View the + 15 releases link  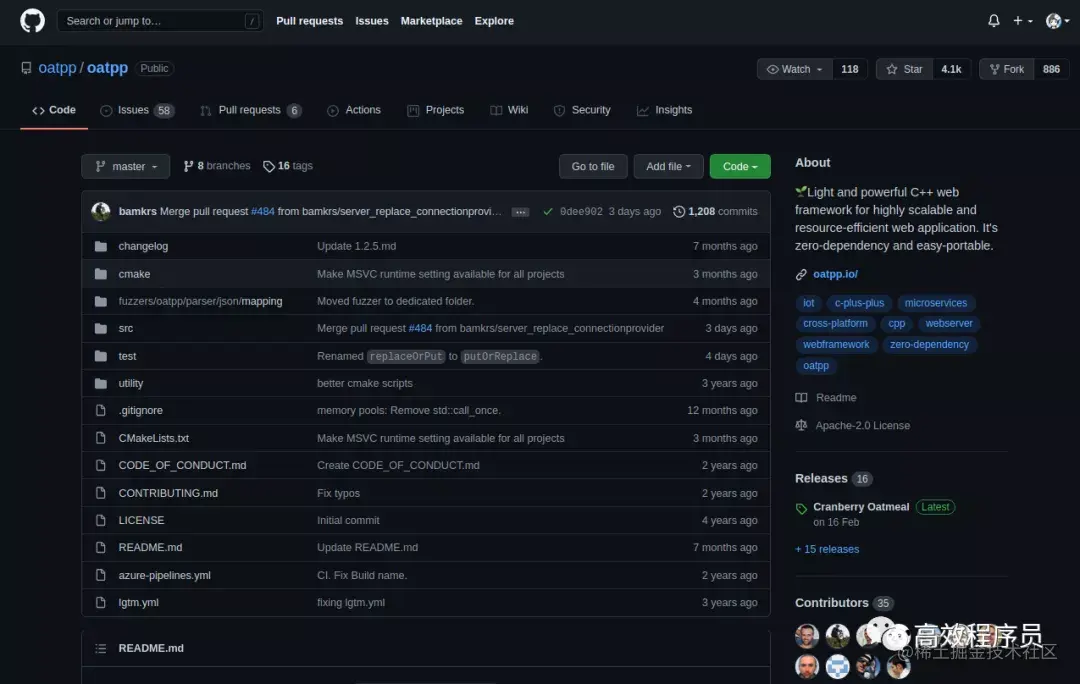(827, 549)
